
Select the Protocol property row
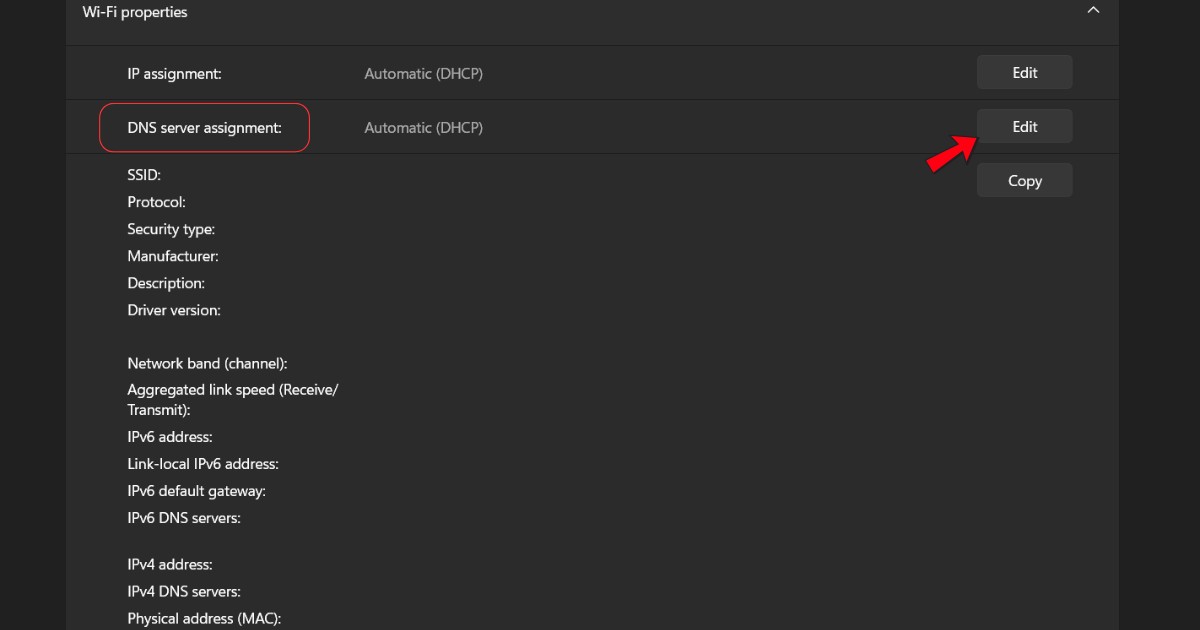tap(156, 201)
